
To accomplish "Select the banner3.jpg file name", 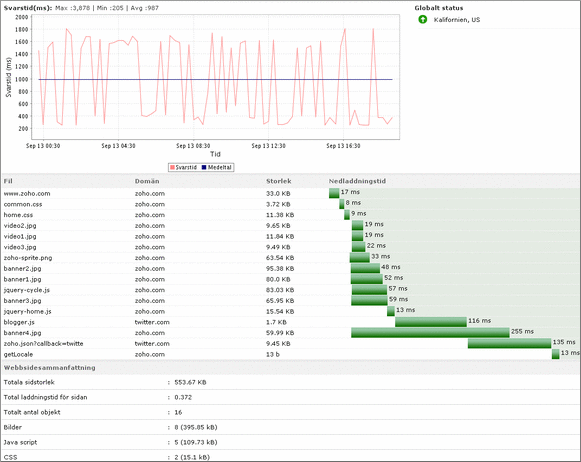I will click(x=22, y=301).
